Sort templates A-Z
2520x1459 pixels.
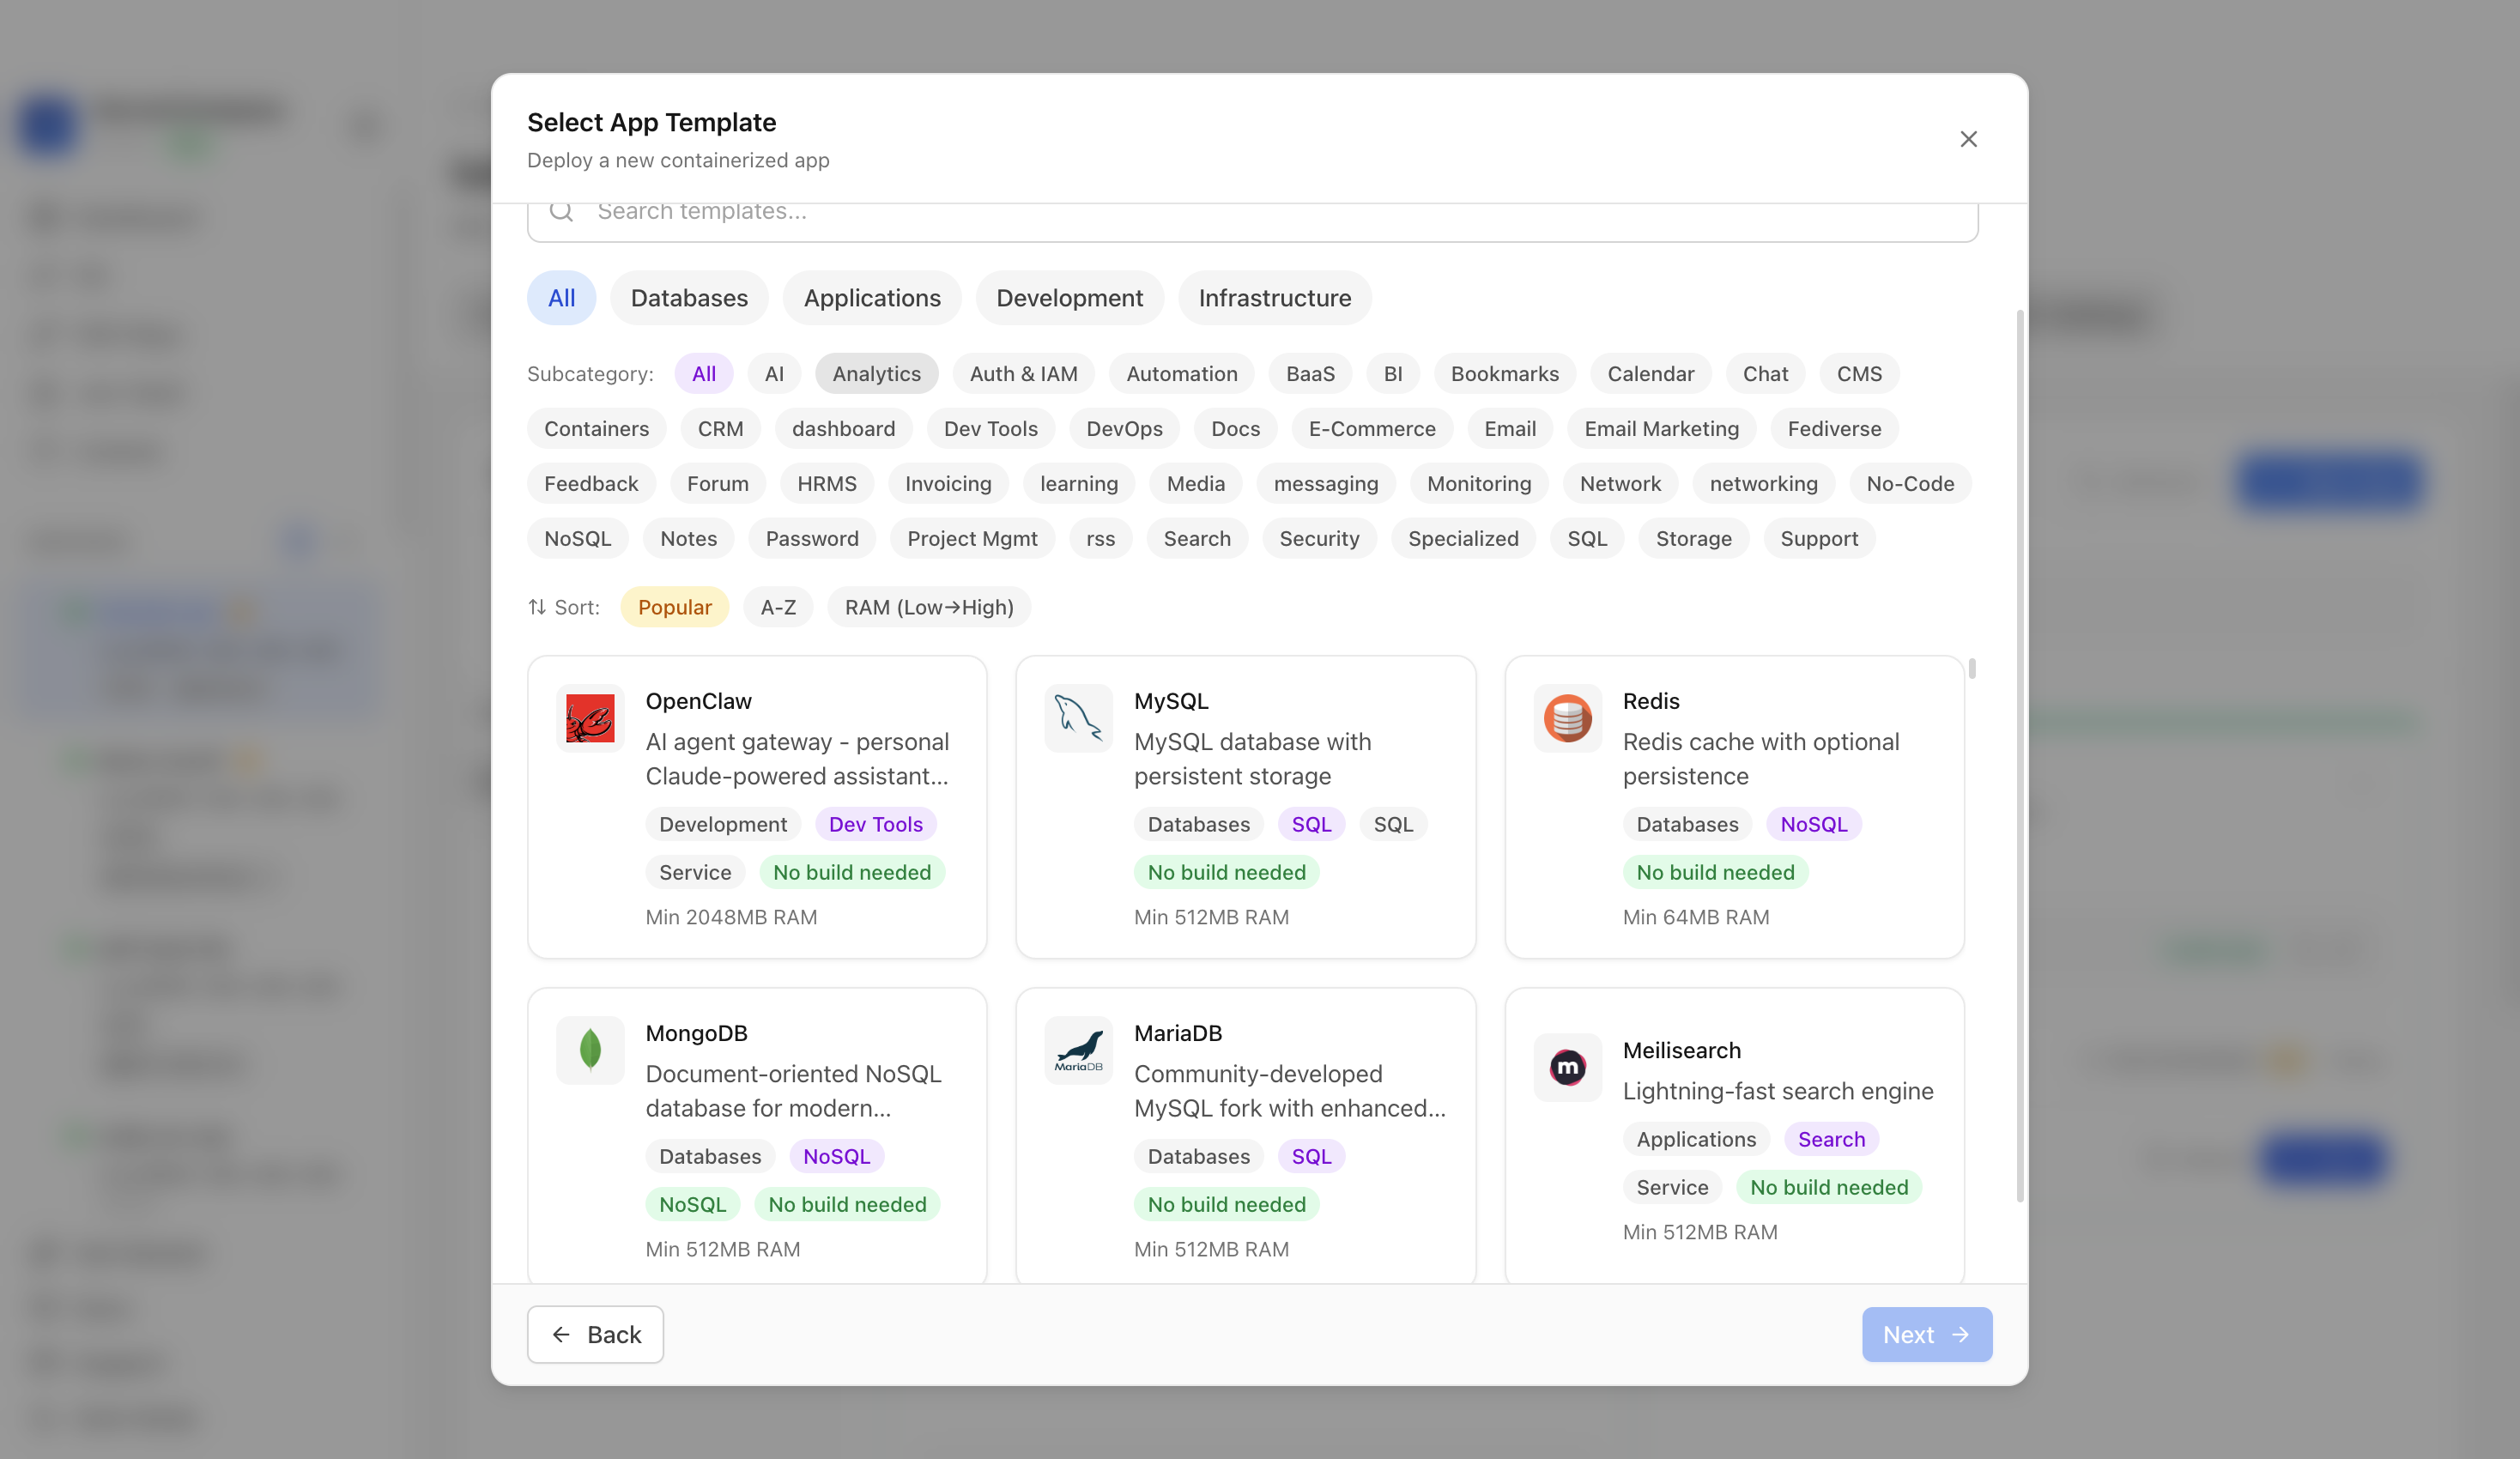[x=777, y=607]
